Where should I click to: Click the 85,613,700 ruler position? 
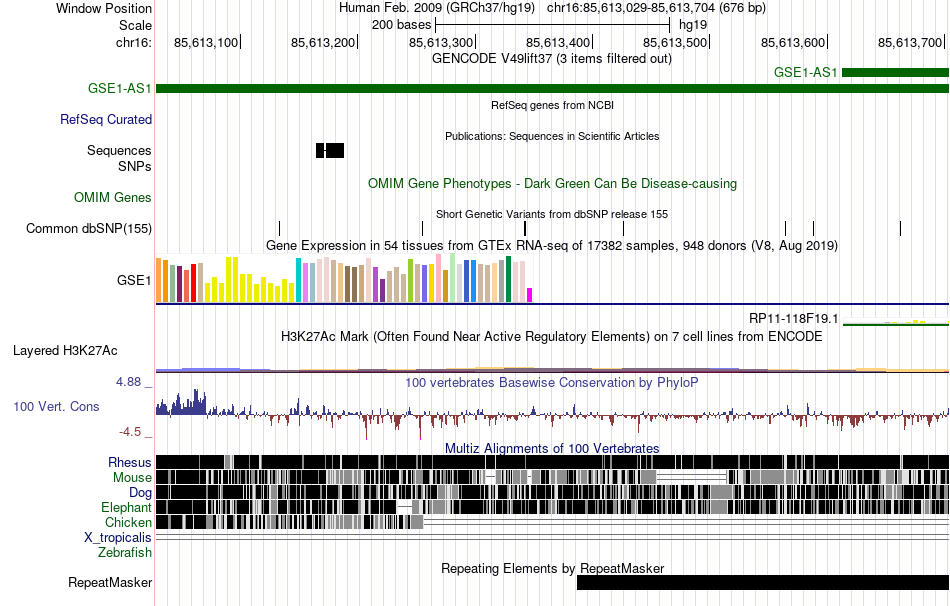click(x=910, y=42)
